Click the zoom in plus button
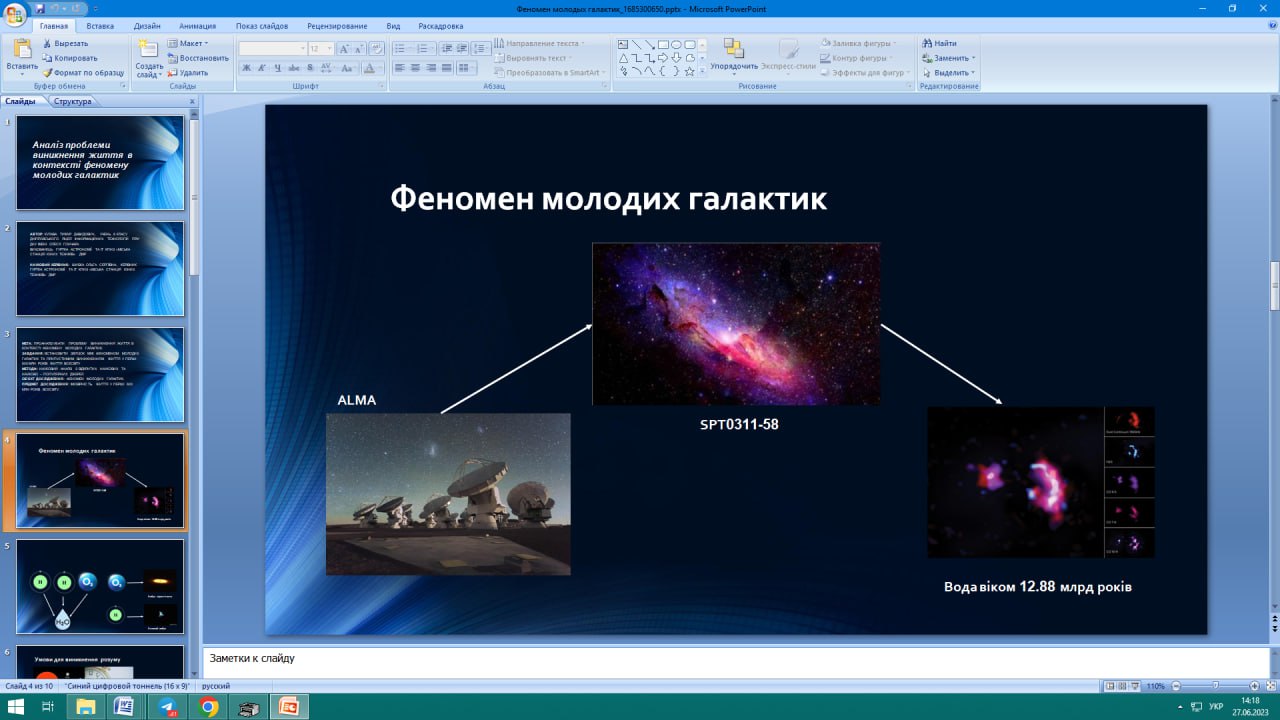 [1255, 686]
